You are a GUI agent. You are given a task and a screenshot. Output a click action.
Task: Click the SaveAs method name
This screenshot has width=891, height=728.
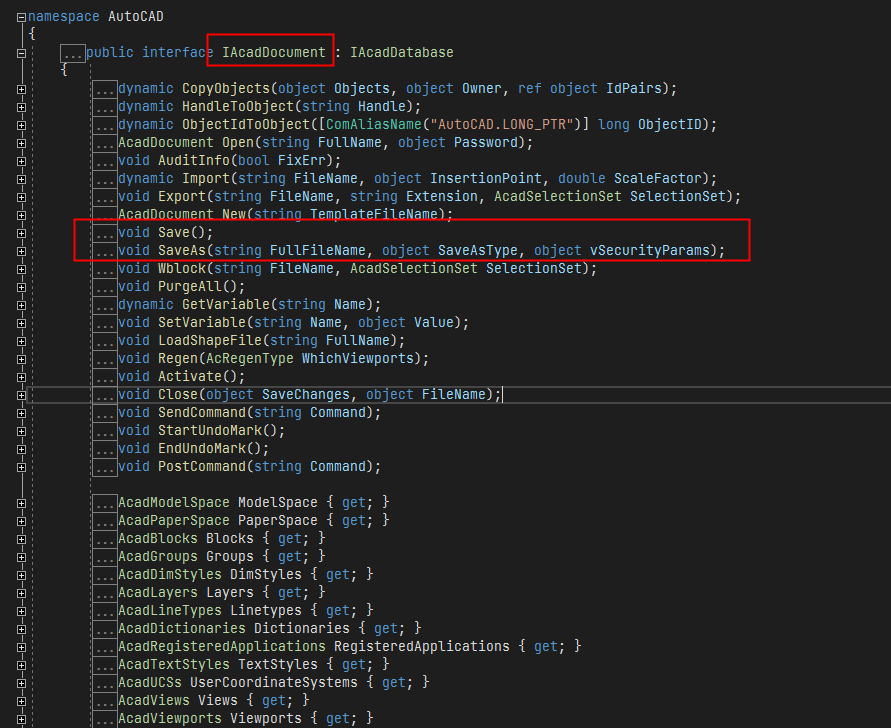pyautogui.click(x=186, y=250)
